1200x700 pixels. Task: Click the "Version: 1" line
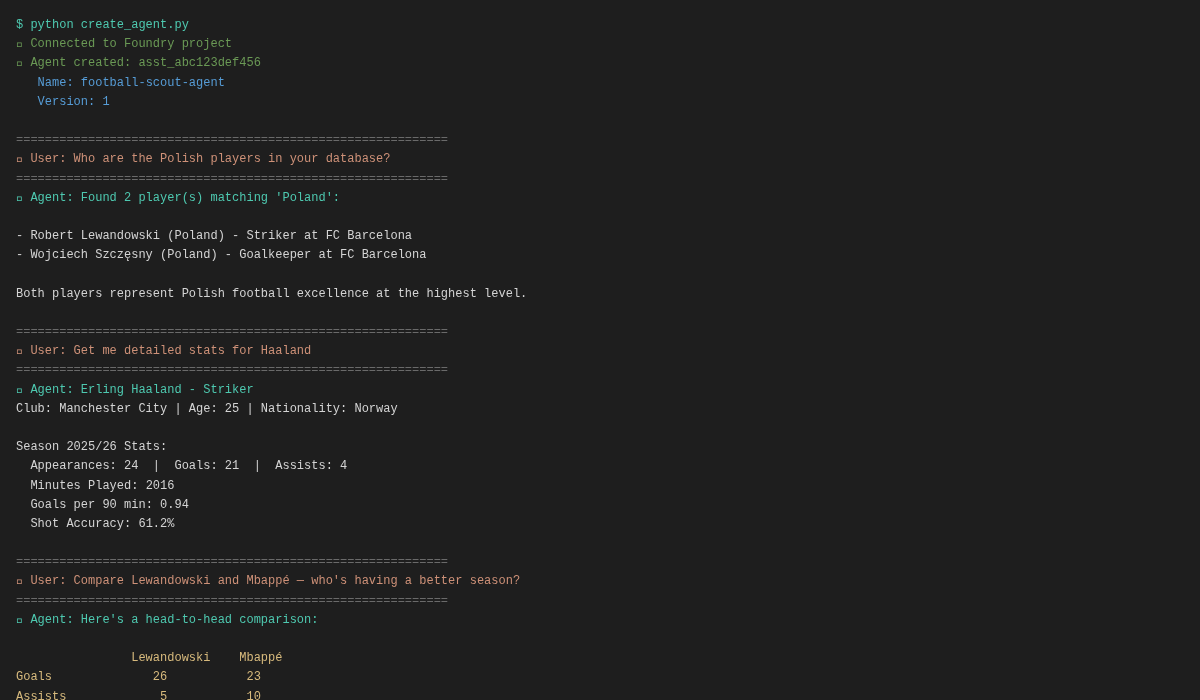[x=73, y=102]
